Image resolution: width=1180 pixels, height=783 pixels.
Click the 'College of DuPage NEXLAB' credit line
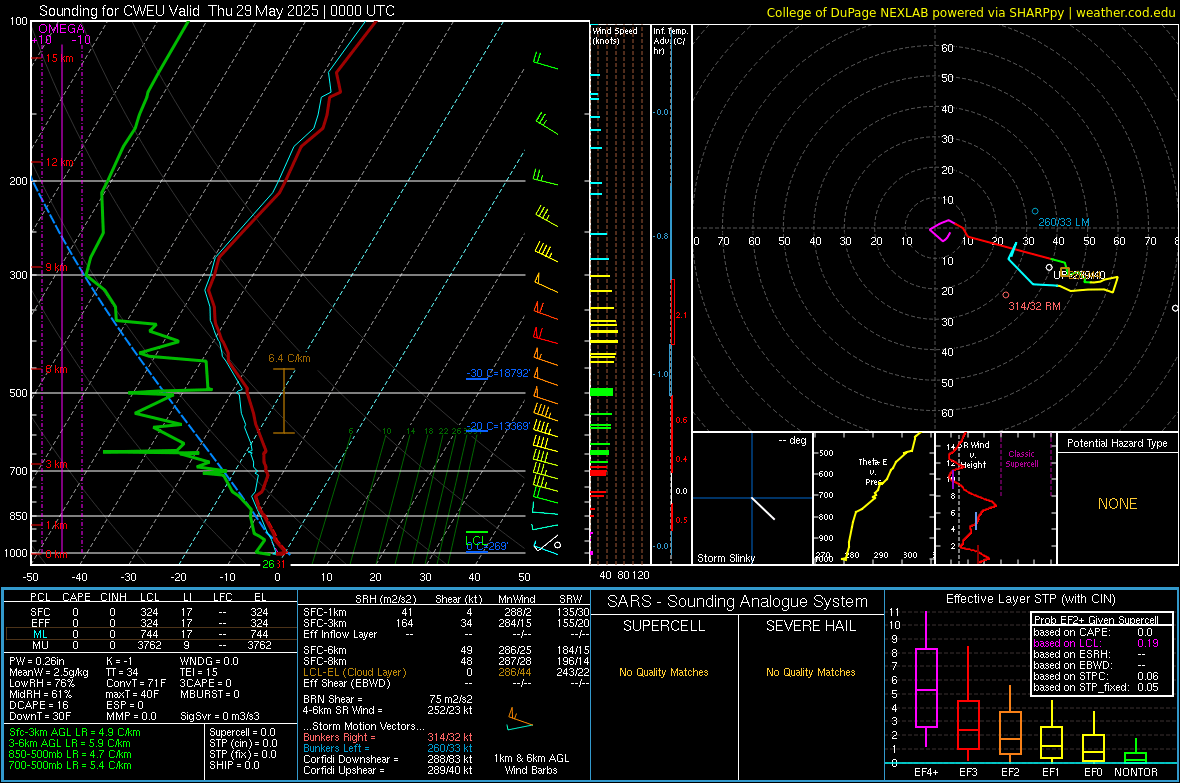[x=971, y=12]
